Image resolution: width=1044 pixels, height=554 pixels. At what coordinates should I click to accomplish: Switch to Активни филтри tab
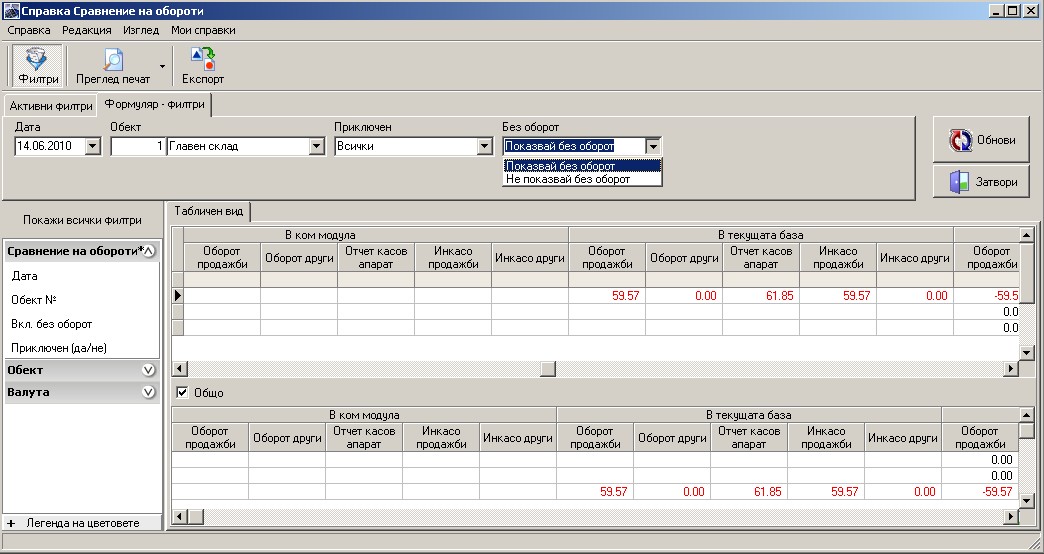pos(51,106)
